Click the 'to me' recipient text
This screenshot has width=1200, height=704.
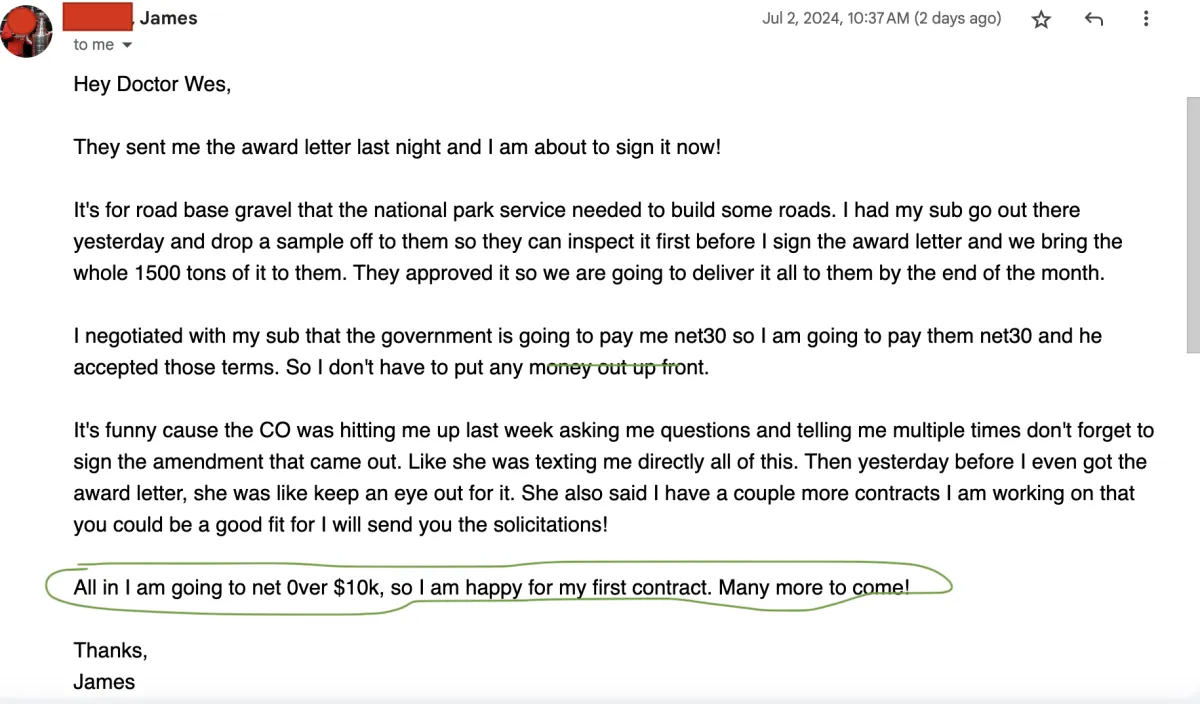(94, 45)
